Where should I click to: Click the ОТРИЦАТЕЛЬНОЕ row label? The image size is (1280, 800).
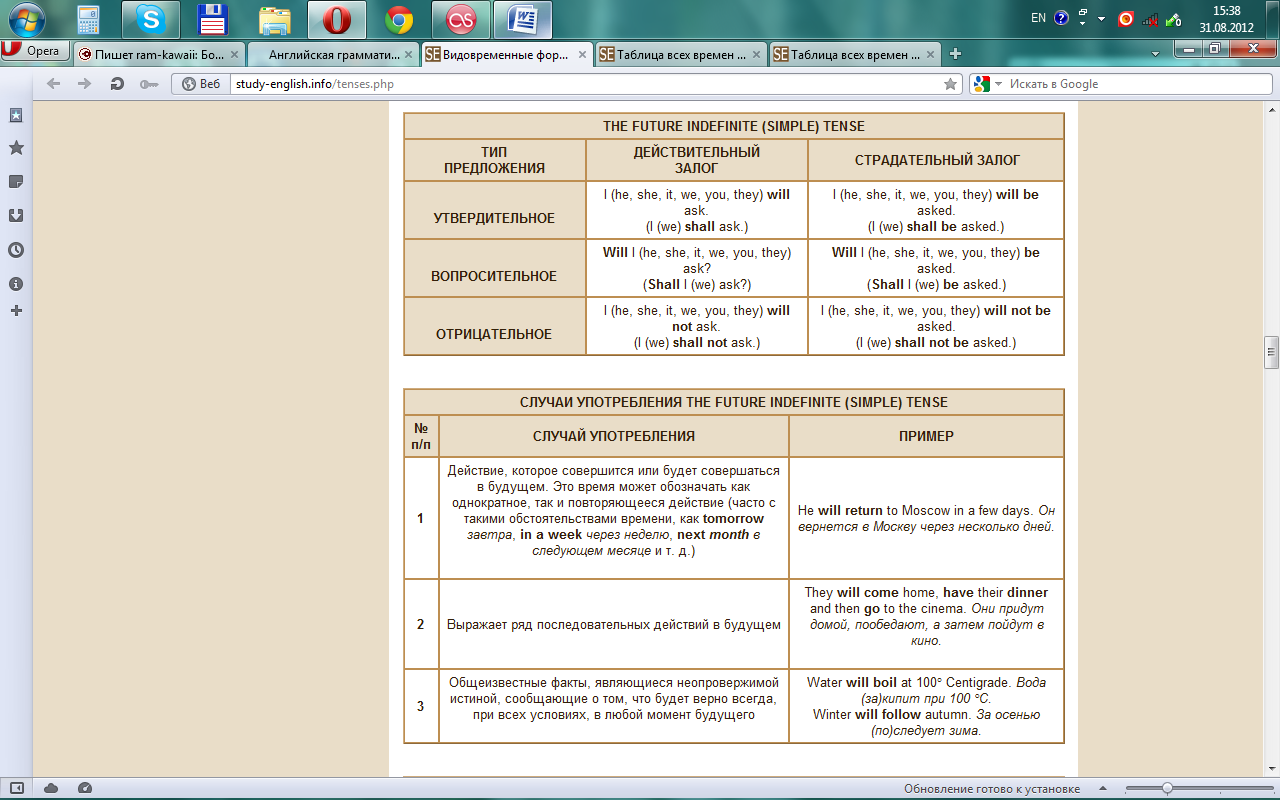tap(494, 334)
